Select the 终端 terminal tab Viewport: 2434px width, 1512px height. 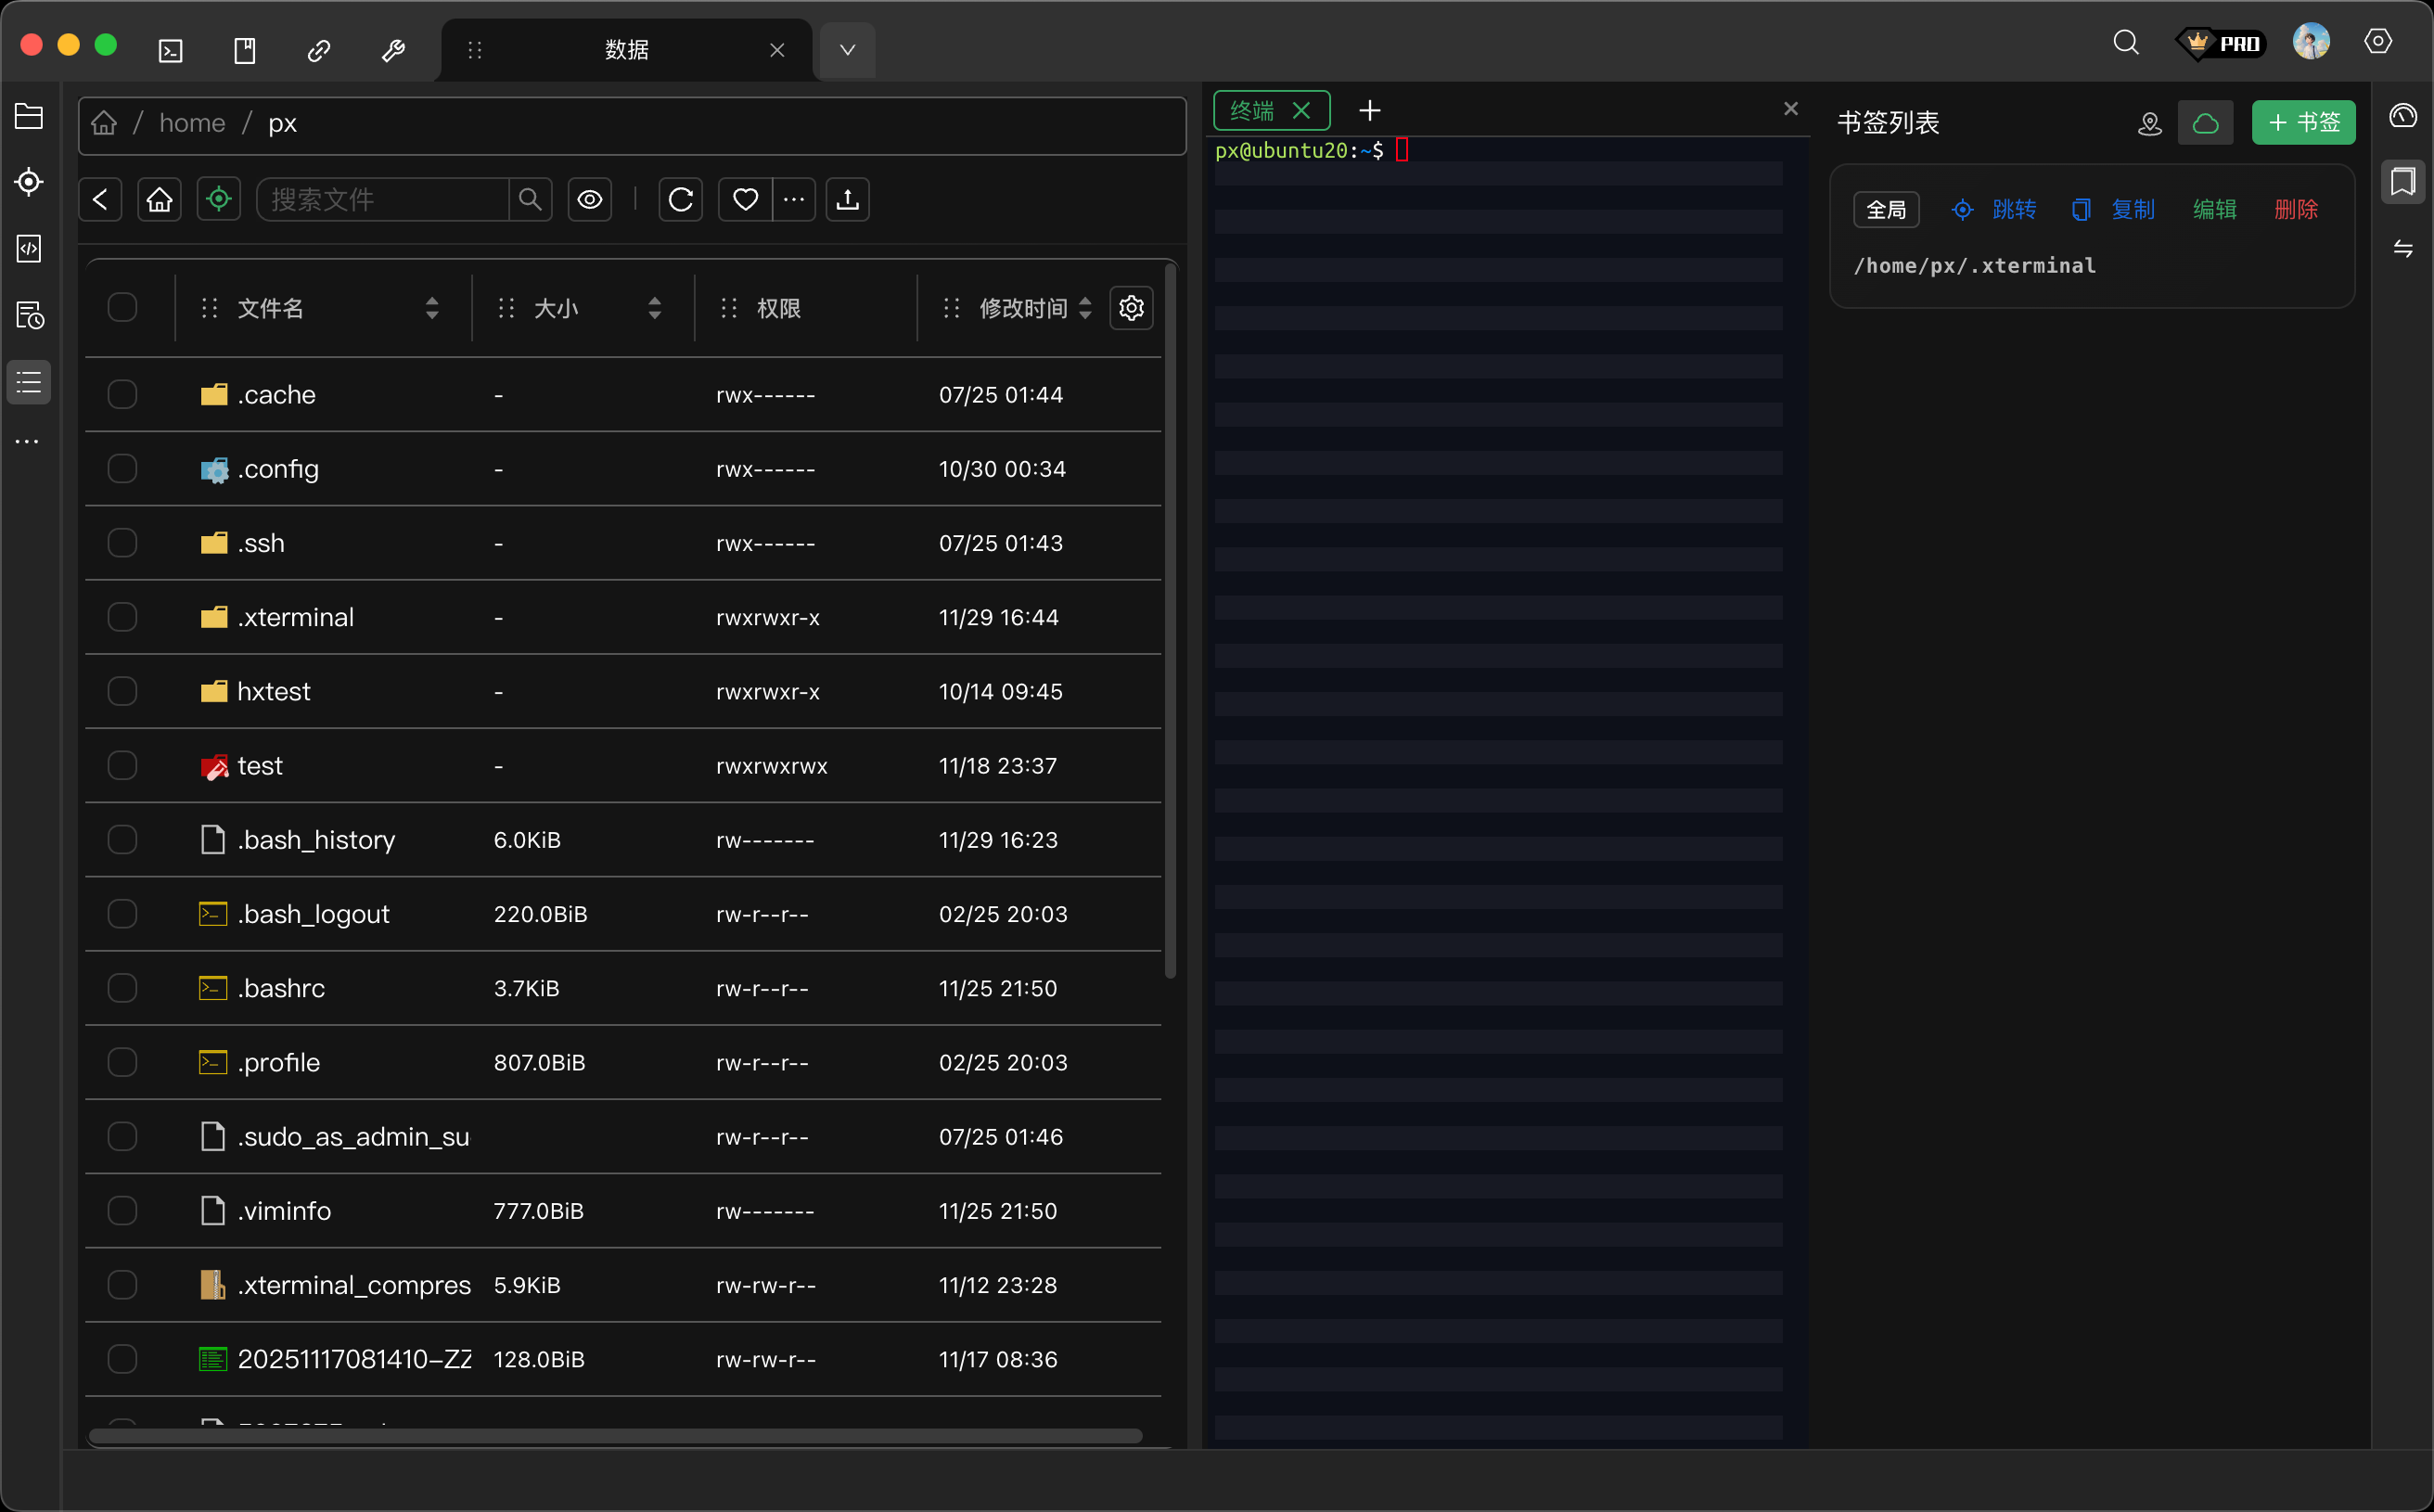coord(1252,111)
